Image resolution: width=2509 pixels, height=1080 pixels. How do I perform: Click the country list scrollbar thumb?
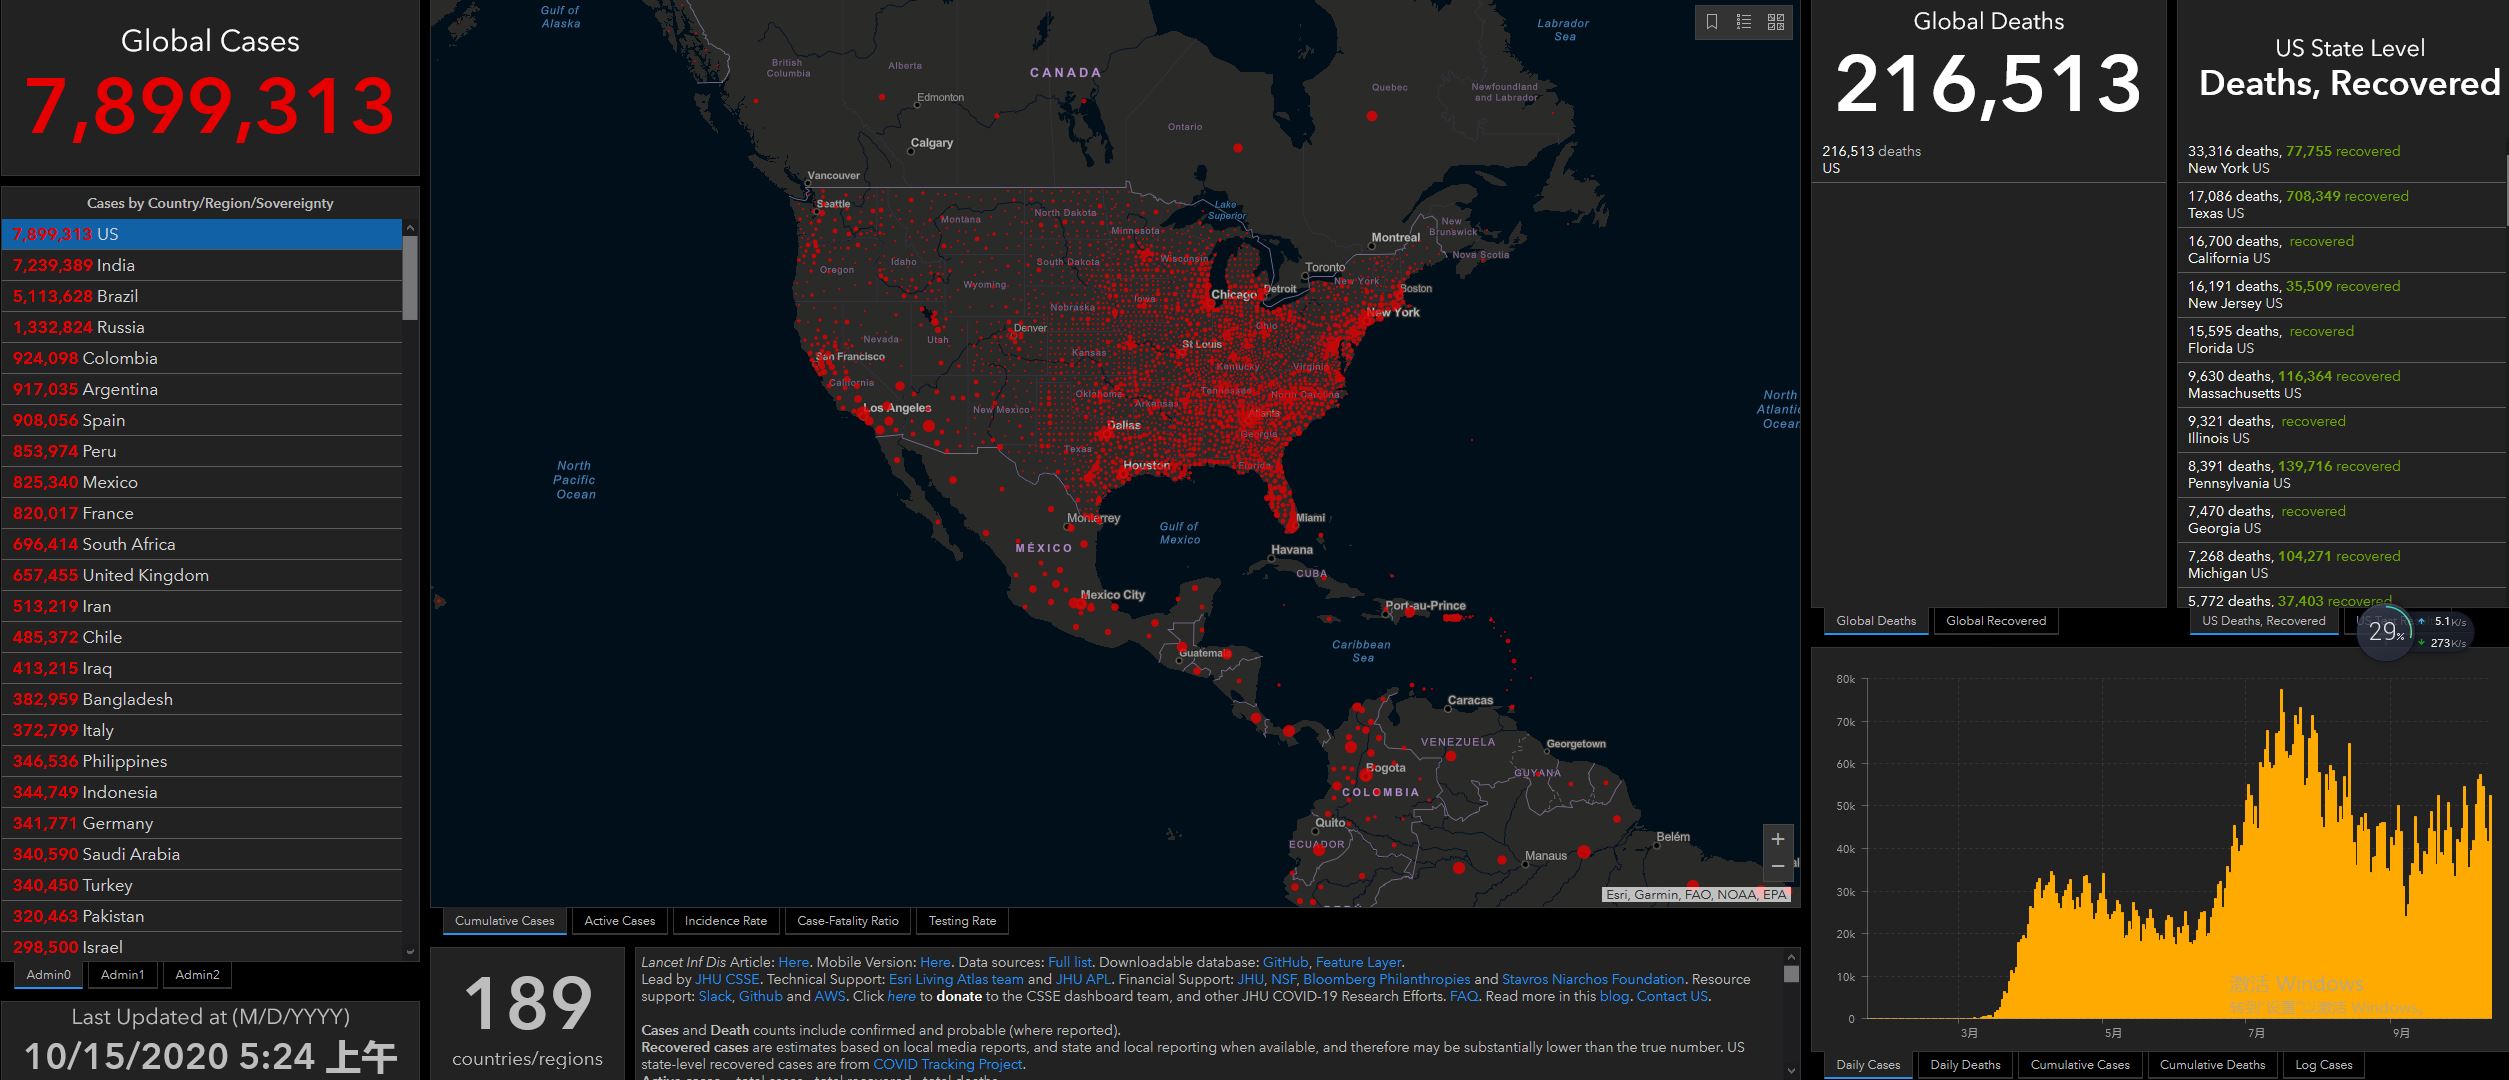point(410,278)
